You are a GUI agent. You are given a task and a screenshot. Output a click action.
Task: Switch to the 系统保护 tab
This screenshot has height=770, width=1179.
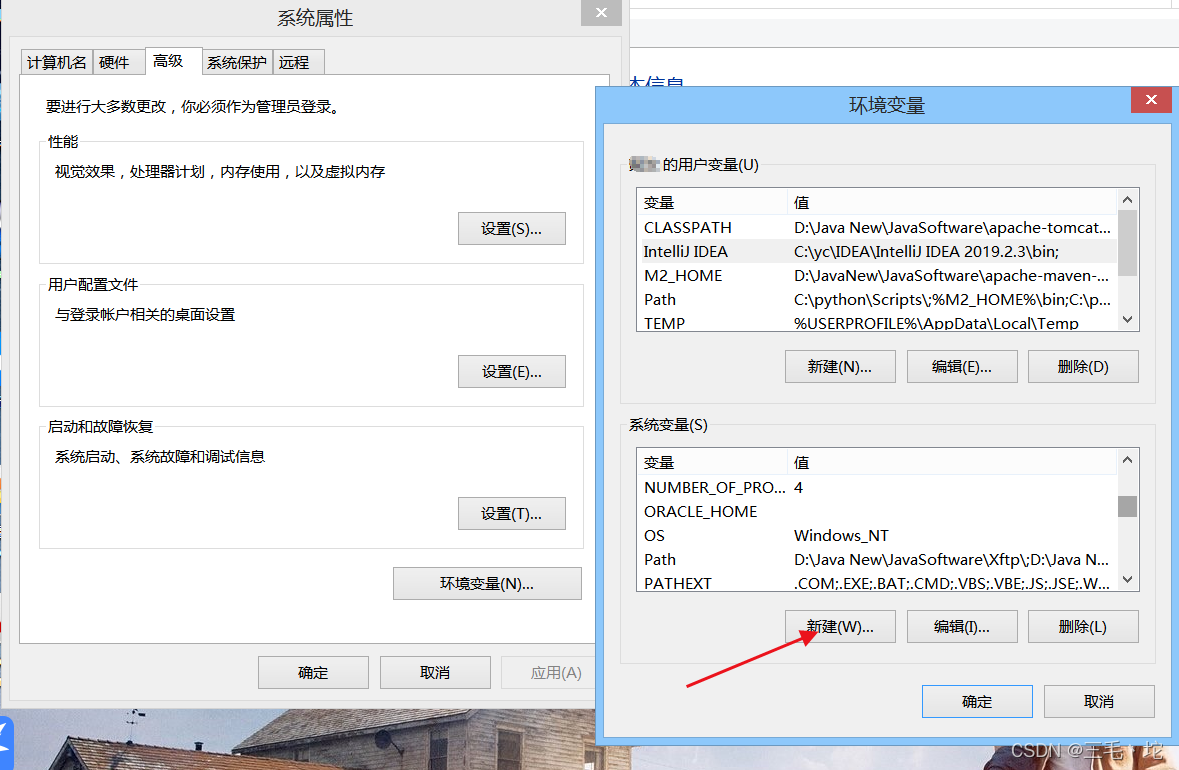pyautogui.click(x=236, y=61)
